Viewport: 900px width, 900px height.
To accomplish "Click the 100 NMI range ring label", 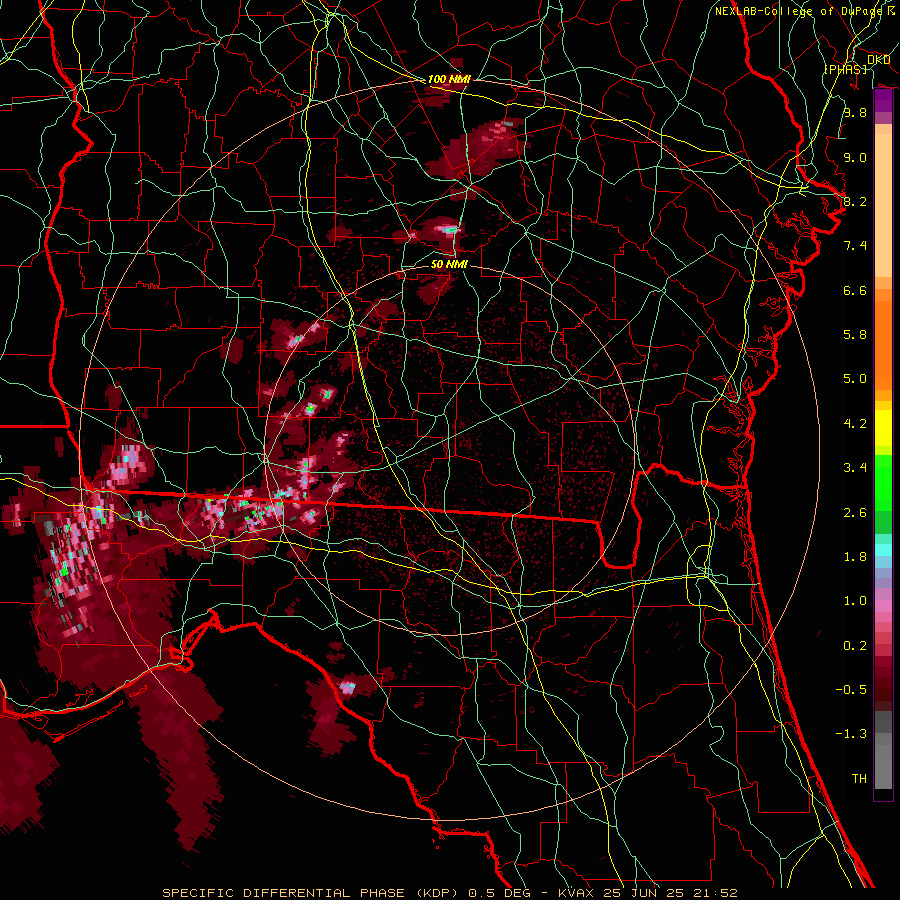I will (x=449, y=79).
